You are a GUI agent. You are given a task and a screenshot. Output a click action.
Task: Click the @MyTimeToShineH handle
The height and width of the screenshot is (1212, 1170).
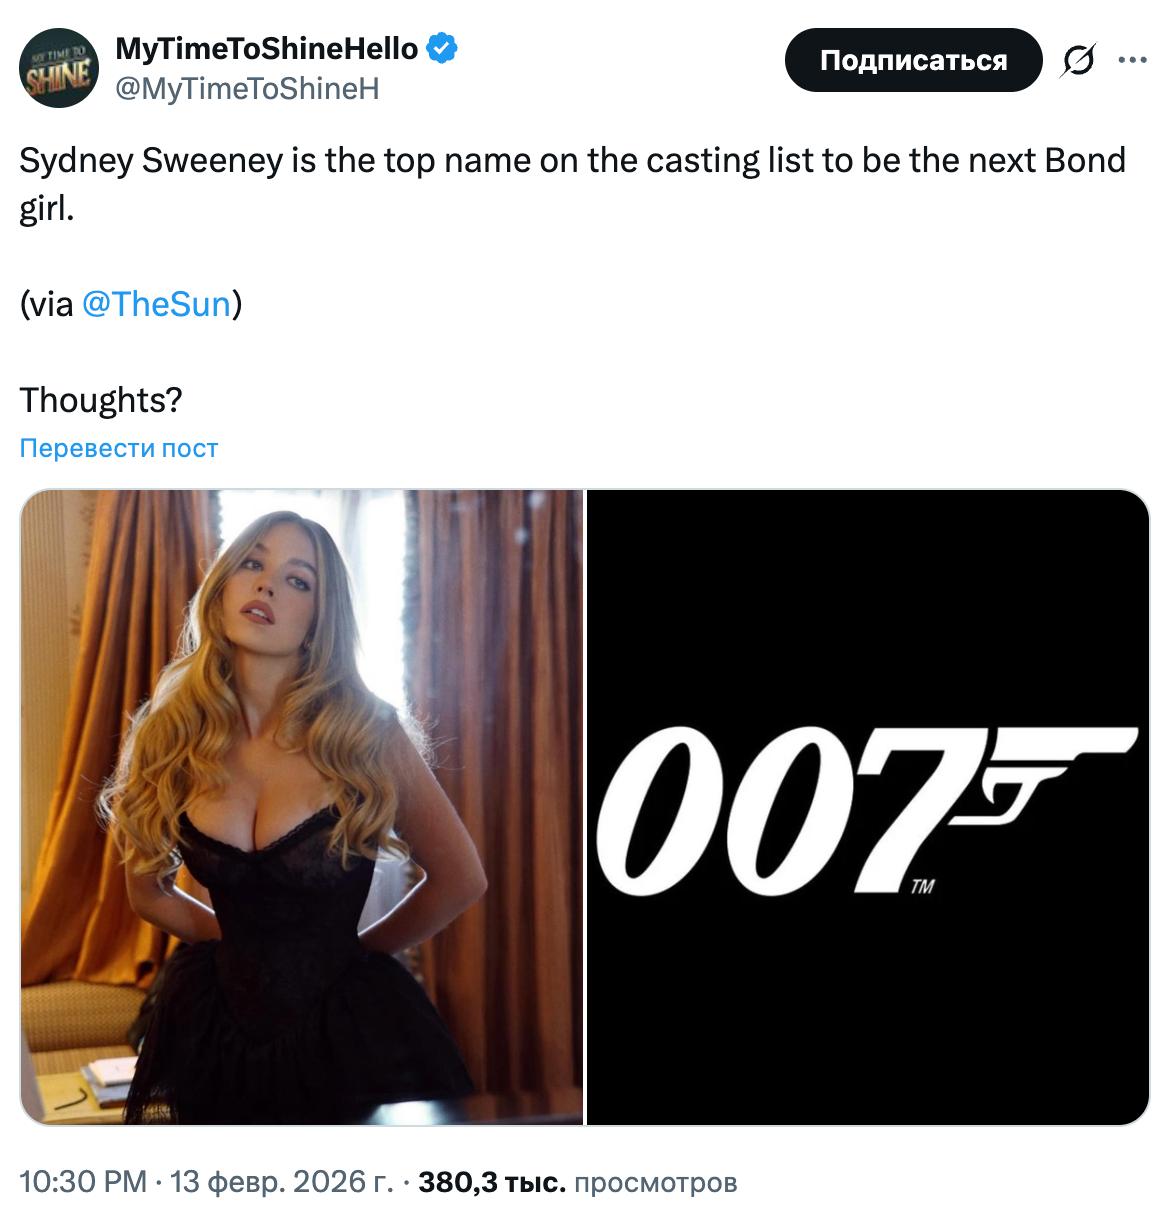[x=247, y=89]
